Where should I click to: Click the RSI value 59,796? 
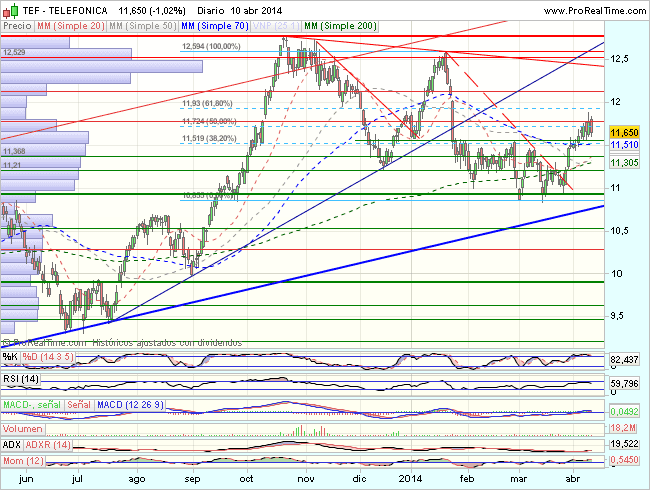[x=624, y=384]
